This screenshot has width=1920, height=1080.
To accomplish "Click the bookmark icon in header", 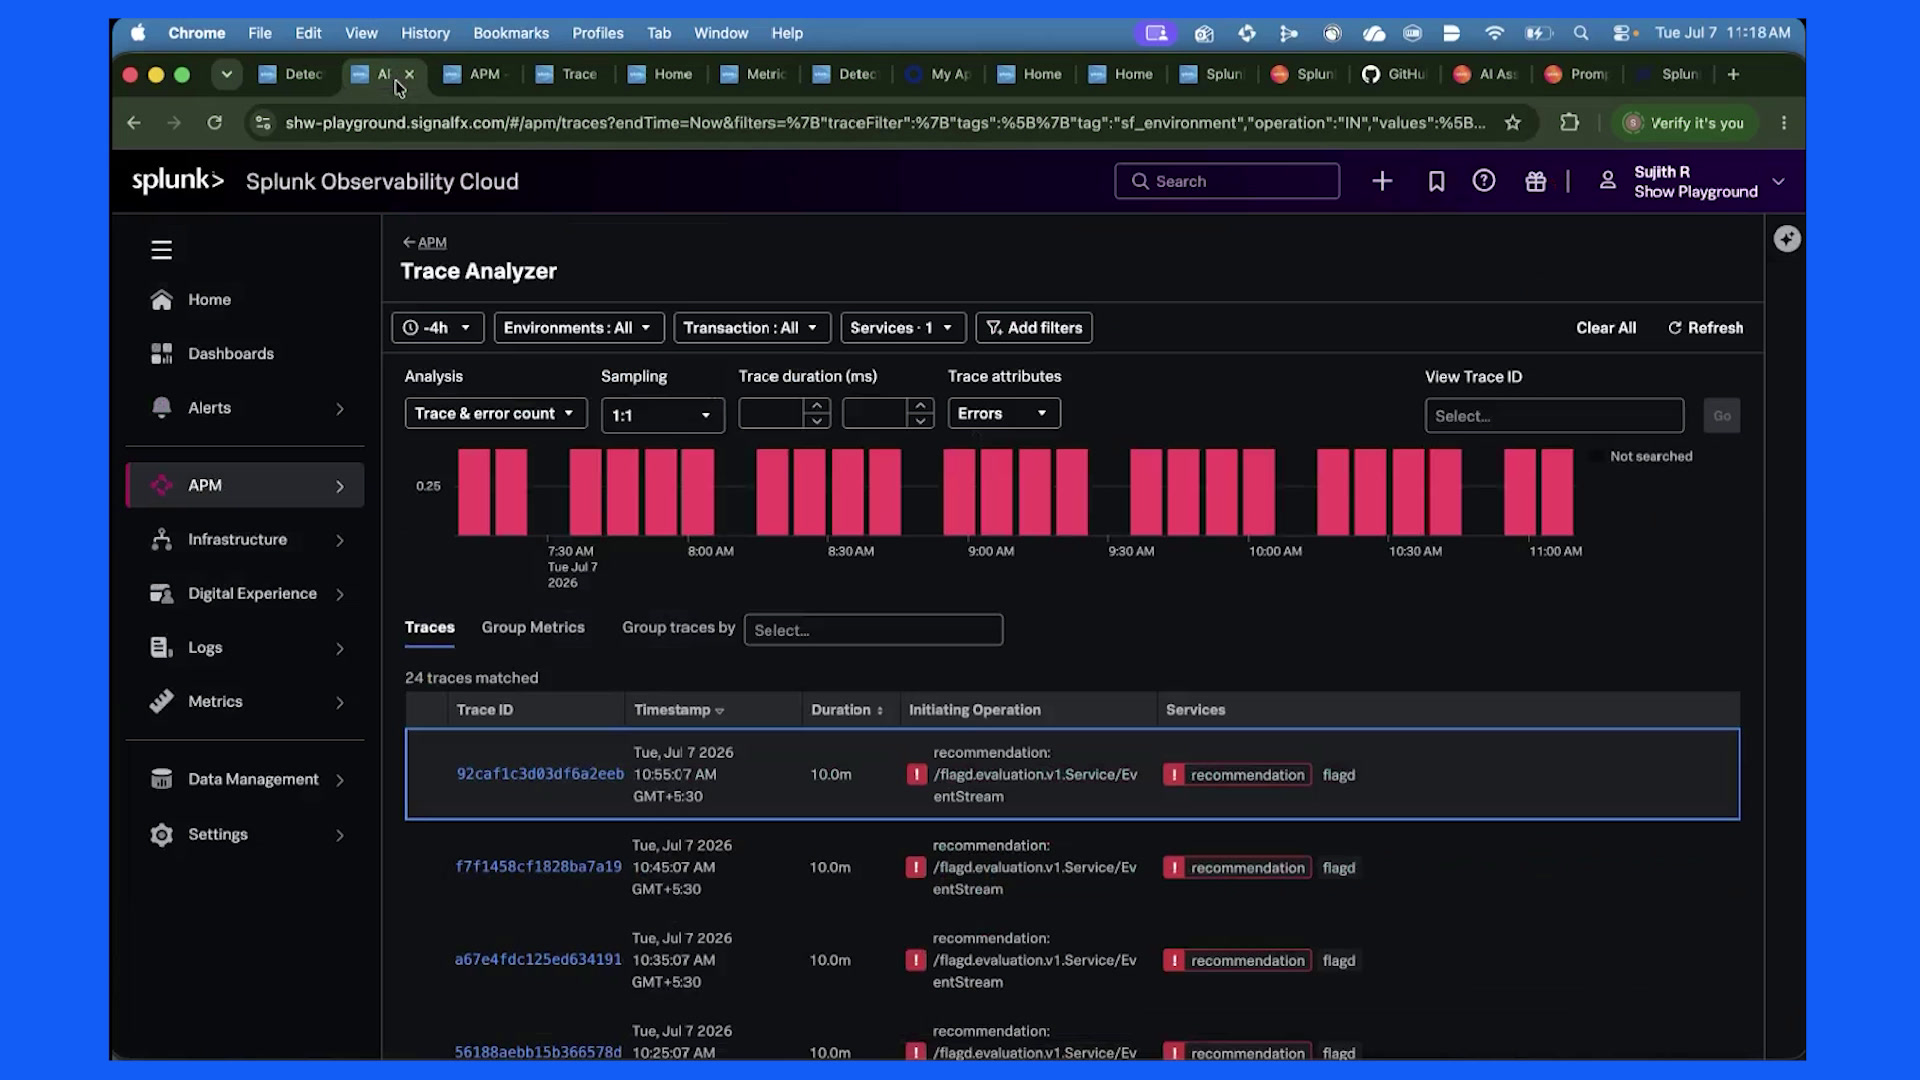I will click(1436, 181).
